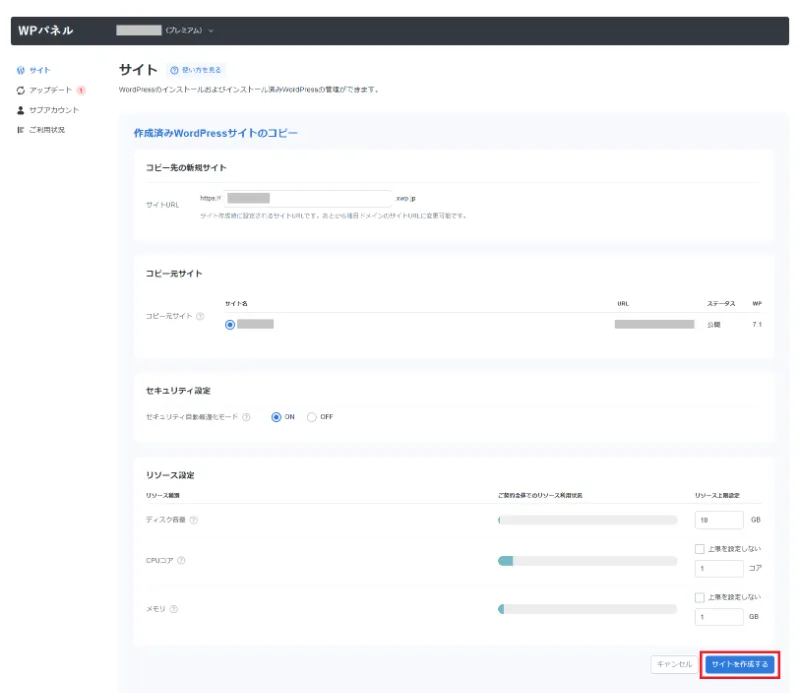Focus the サイトURL input field
Image resolution: width=800 pixels, height=693 pixels.
click(x=308, y=198)
